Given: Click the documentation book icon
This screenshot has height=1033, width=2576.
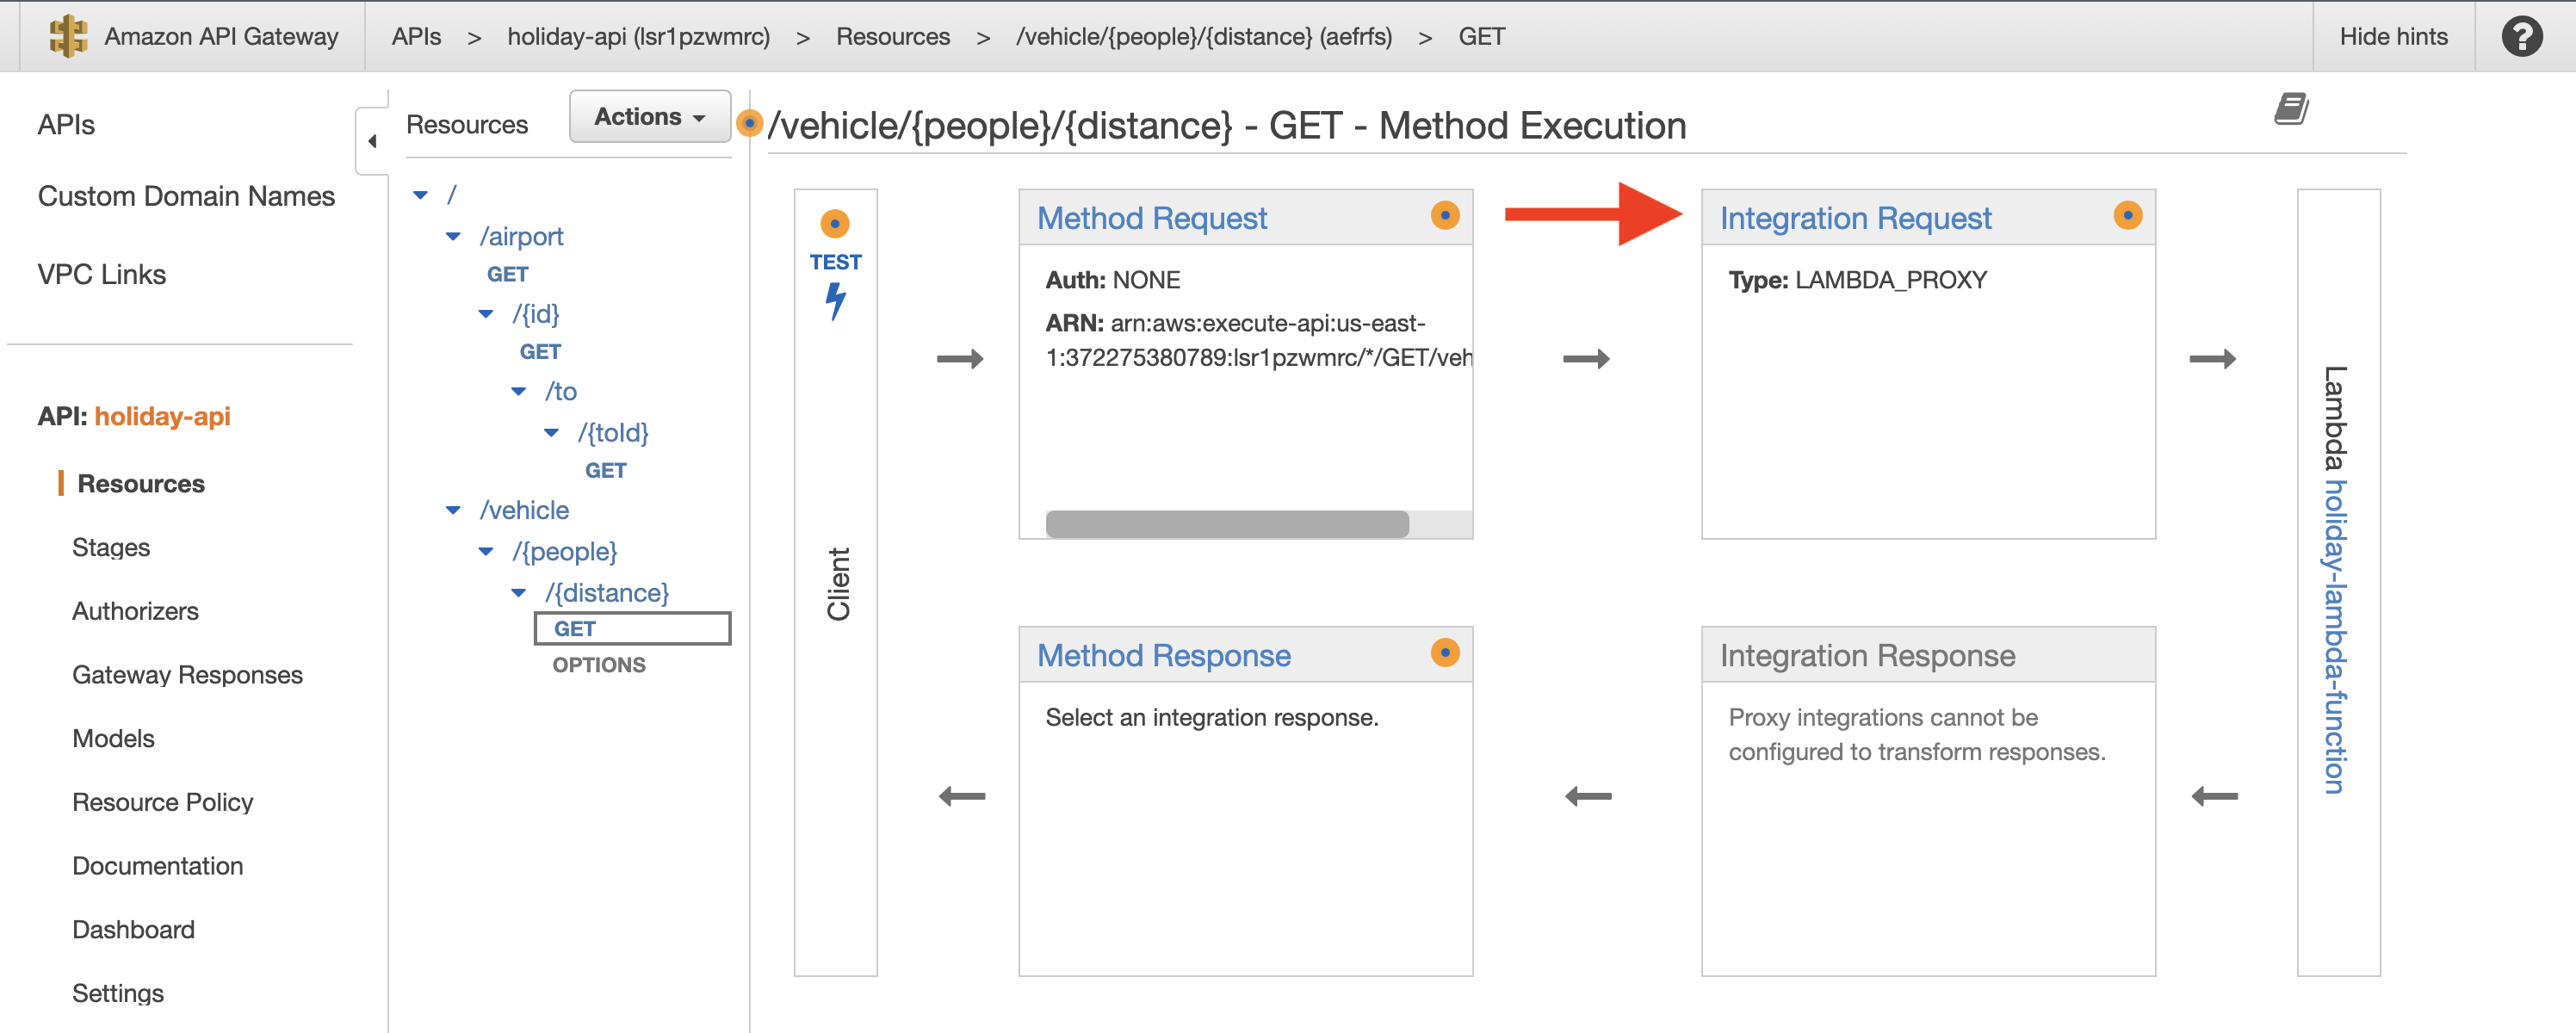Looking at the screenshot, I should [2291, 108].
